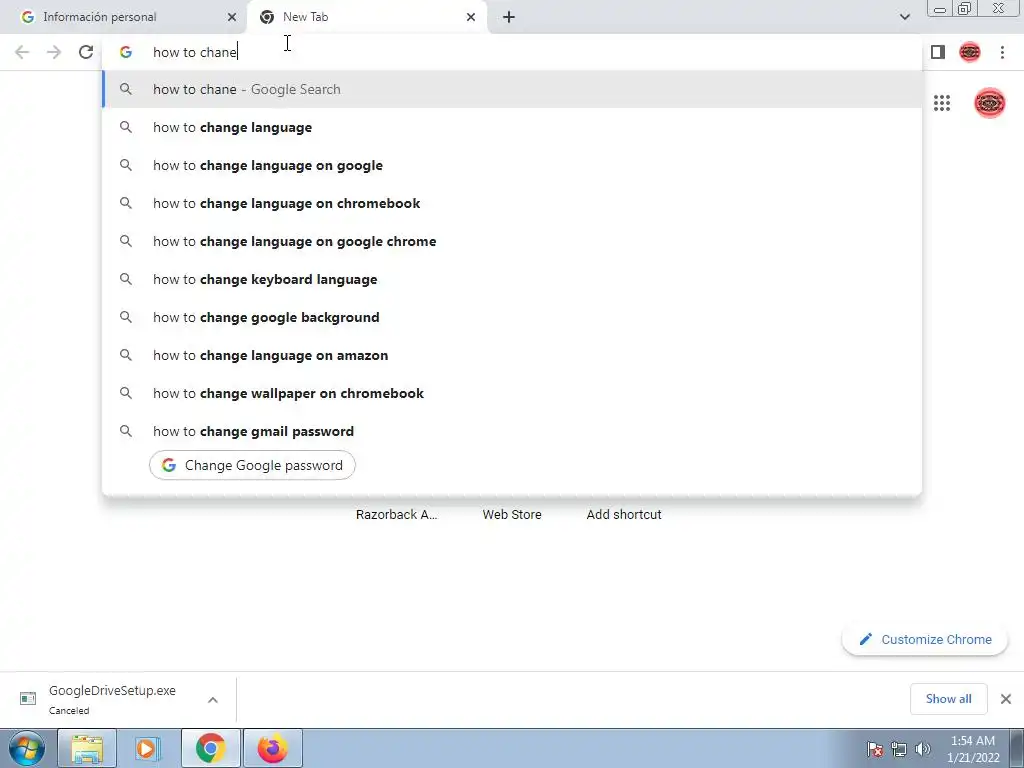Choose 'how to change language on google chrome'
1024x768 pixels.
point(512,241)
